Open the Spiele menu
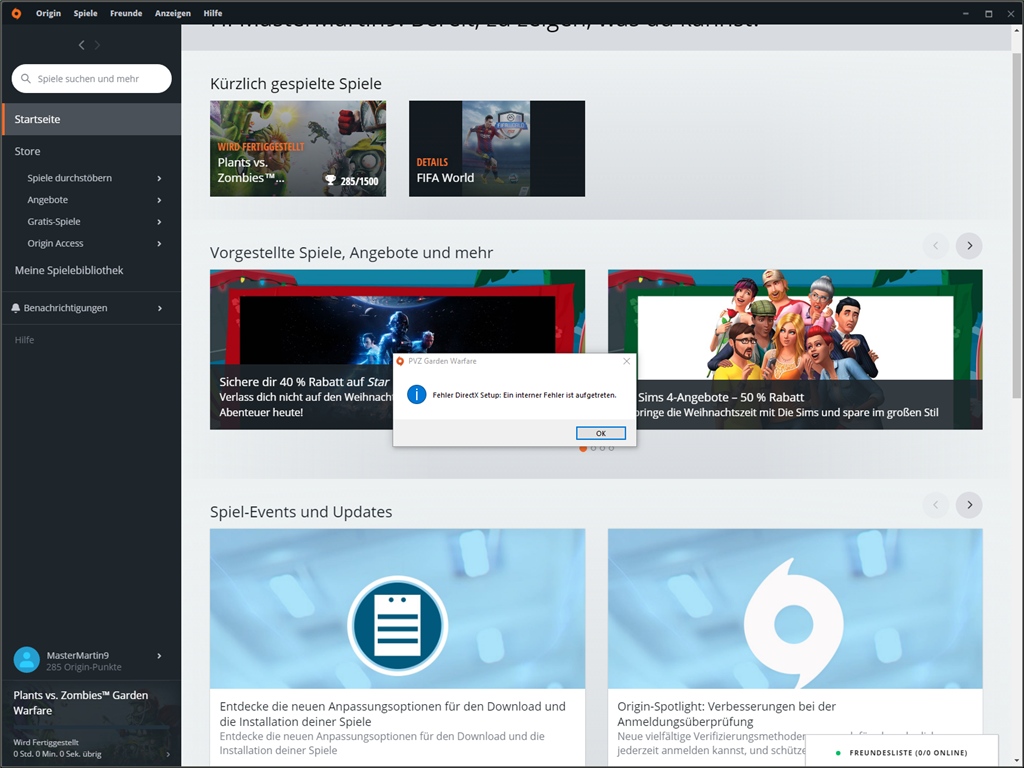Screen dimensions: 1024x768 coord(86,13)
